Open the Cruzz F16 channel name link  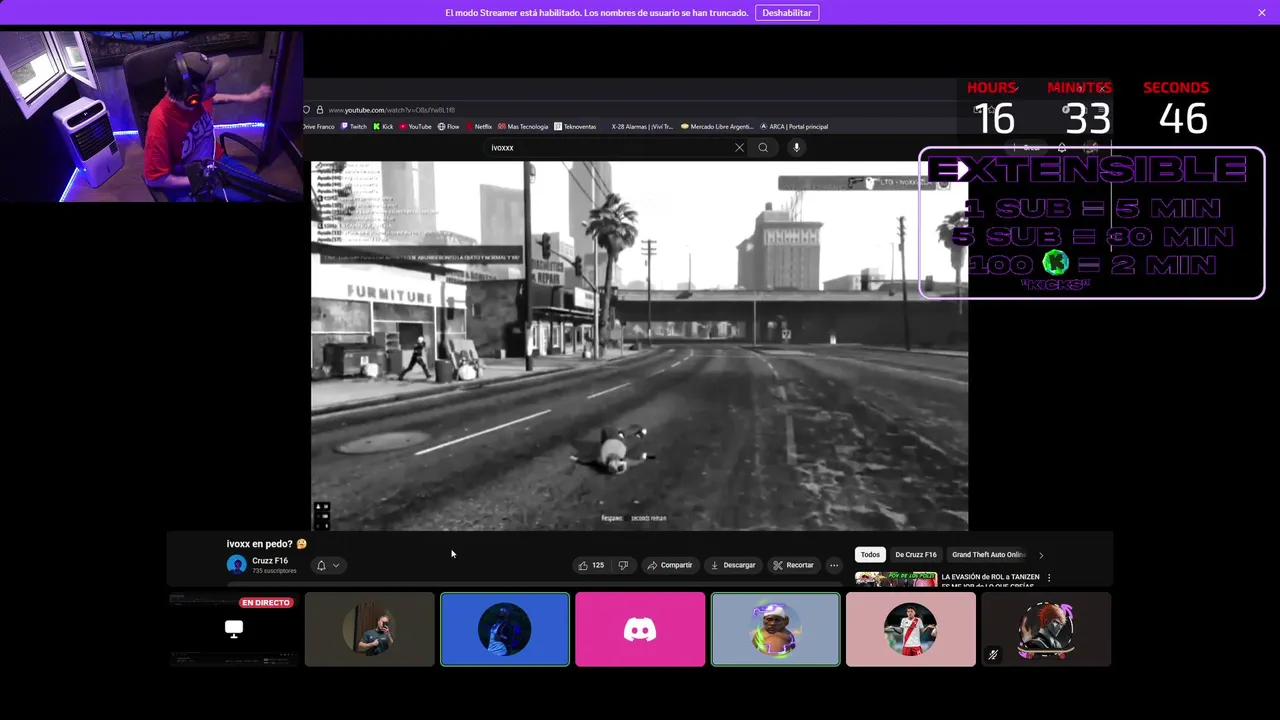(270, 561)
